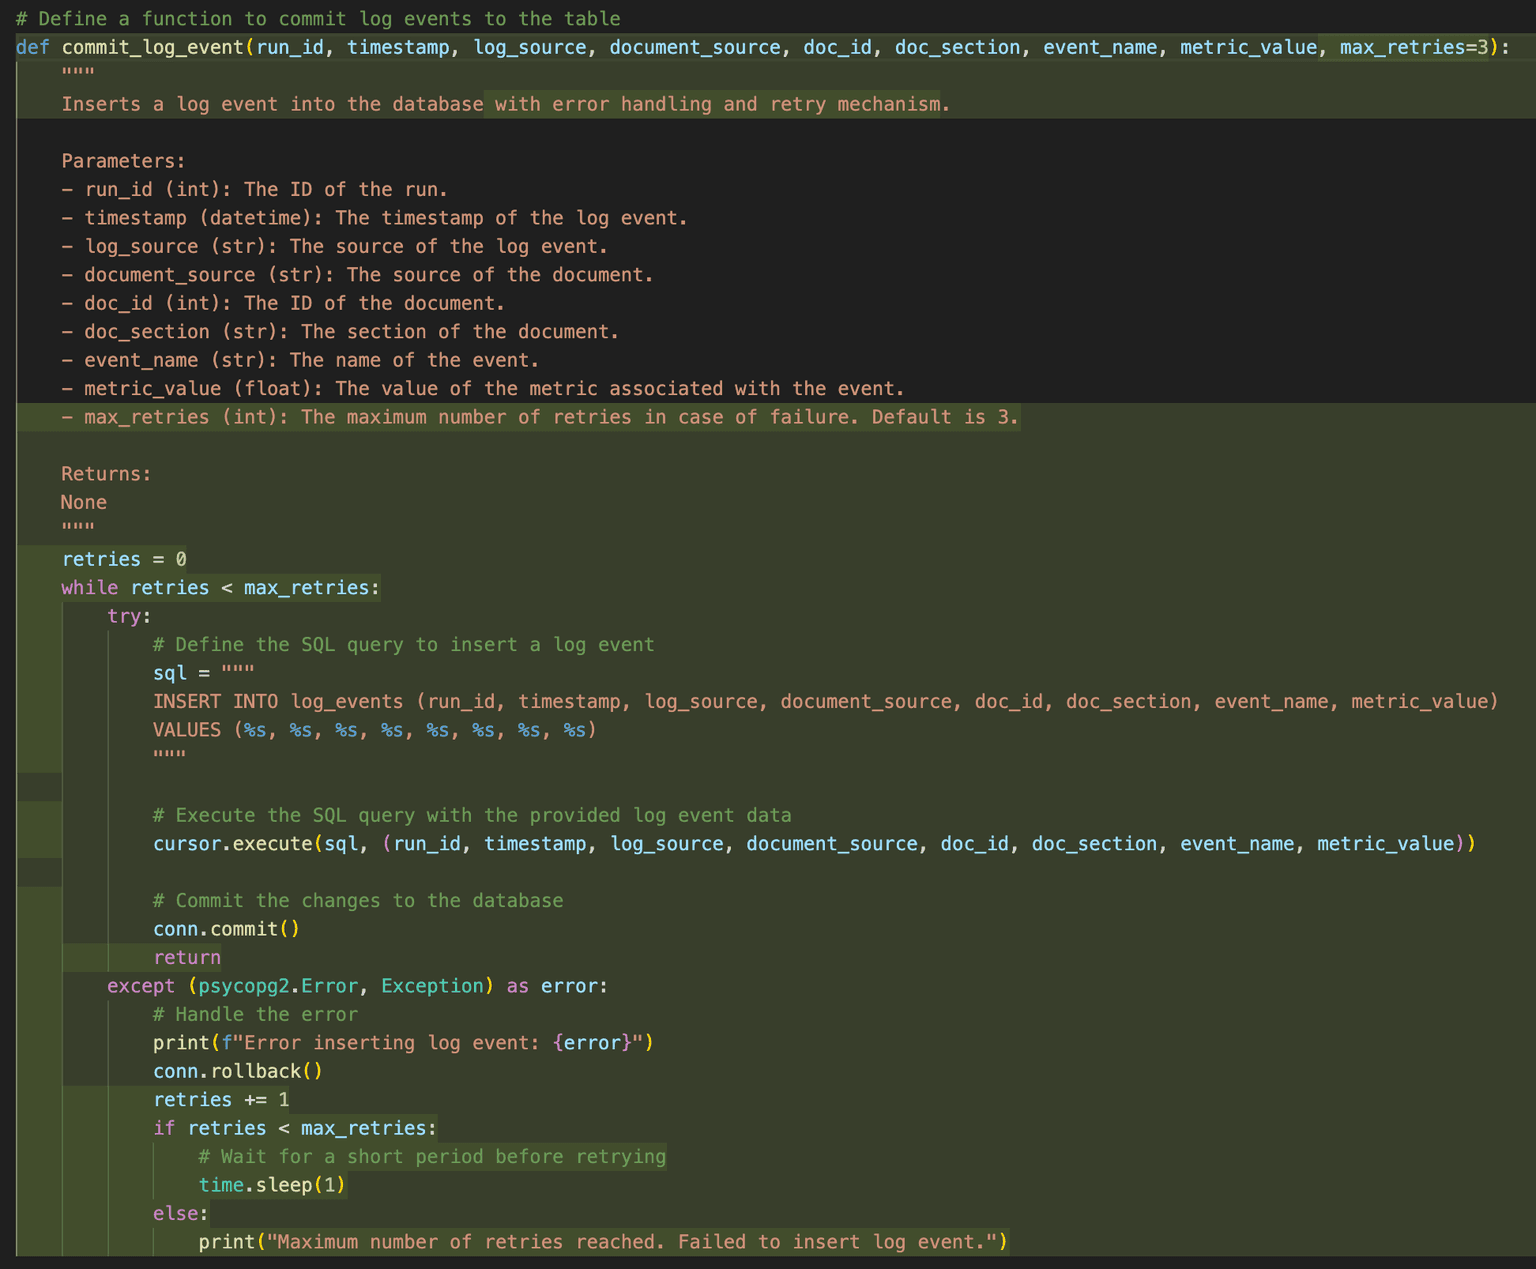
Task: Click the "else:" keyword line
Action: pyautogui.click(x=181, y=1214)
